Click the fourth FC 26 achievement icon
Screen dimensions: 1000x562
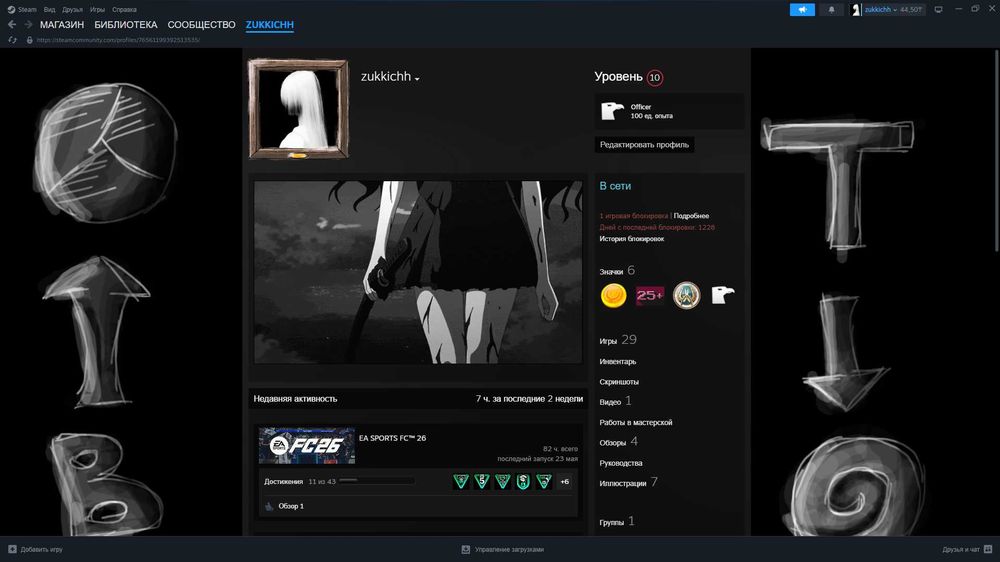point(523,481)
